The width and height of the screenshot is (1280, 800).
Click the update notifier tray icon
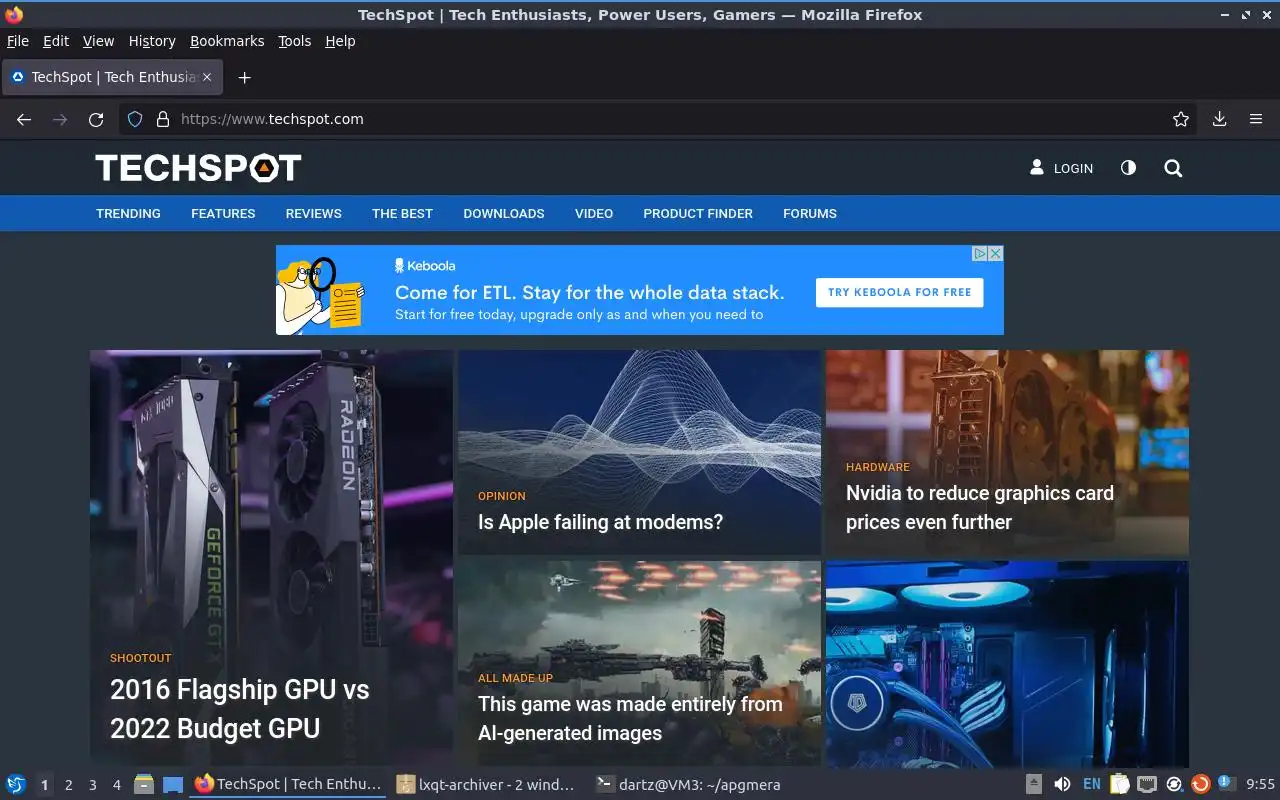click(1201, 784)
